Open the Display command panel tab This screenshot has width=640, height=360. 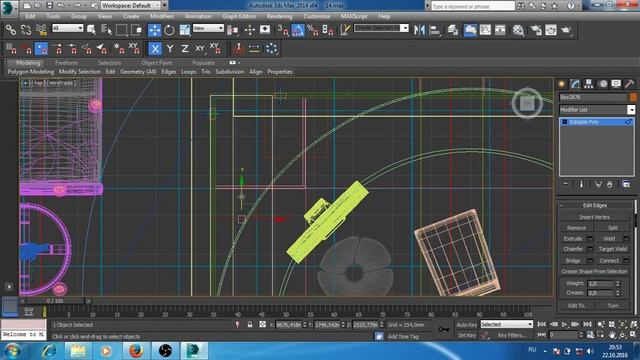pos(616,84)
